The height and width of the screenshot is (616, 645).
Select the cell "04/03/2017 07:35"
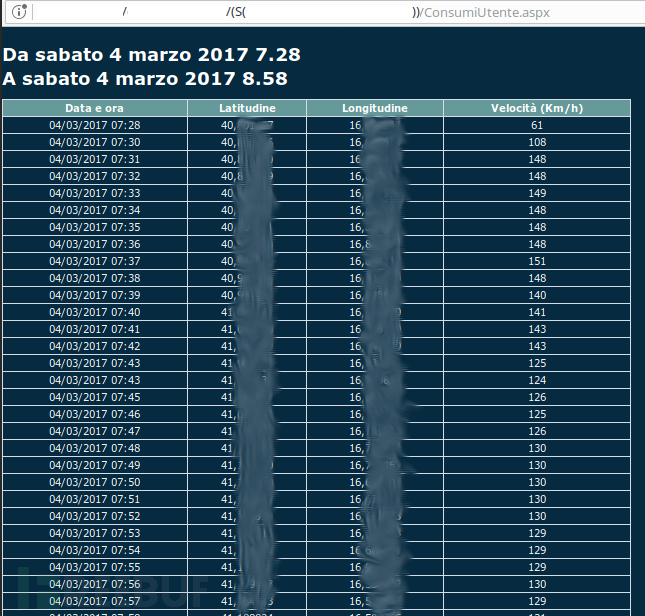95,227
